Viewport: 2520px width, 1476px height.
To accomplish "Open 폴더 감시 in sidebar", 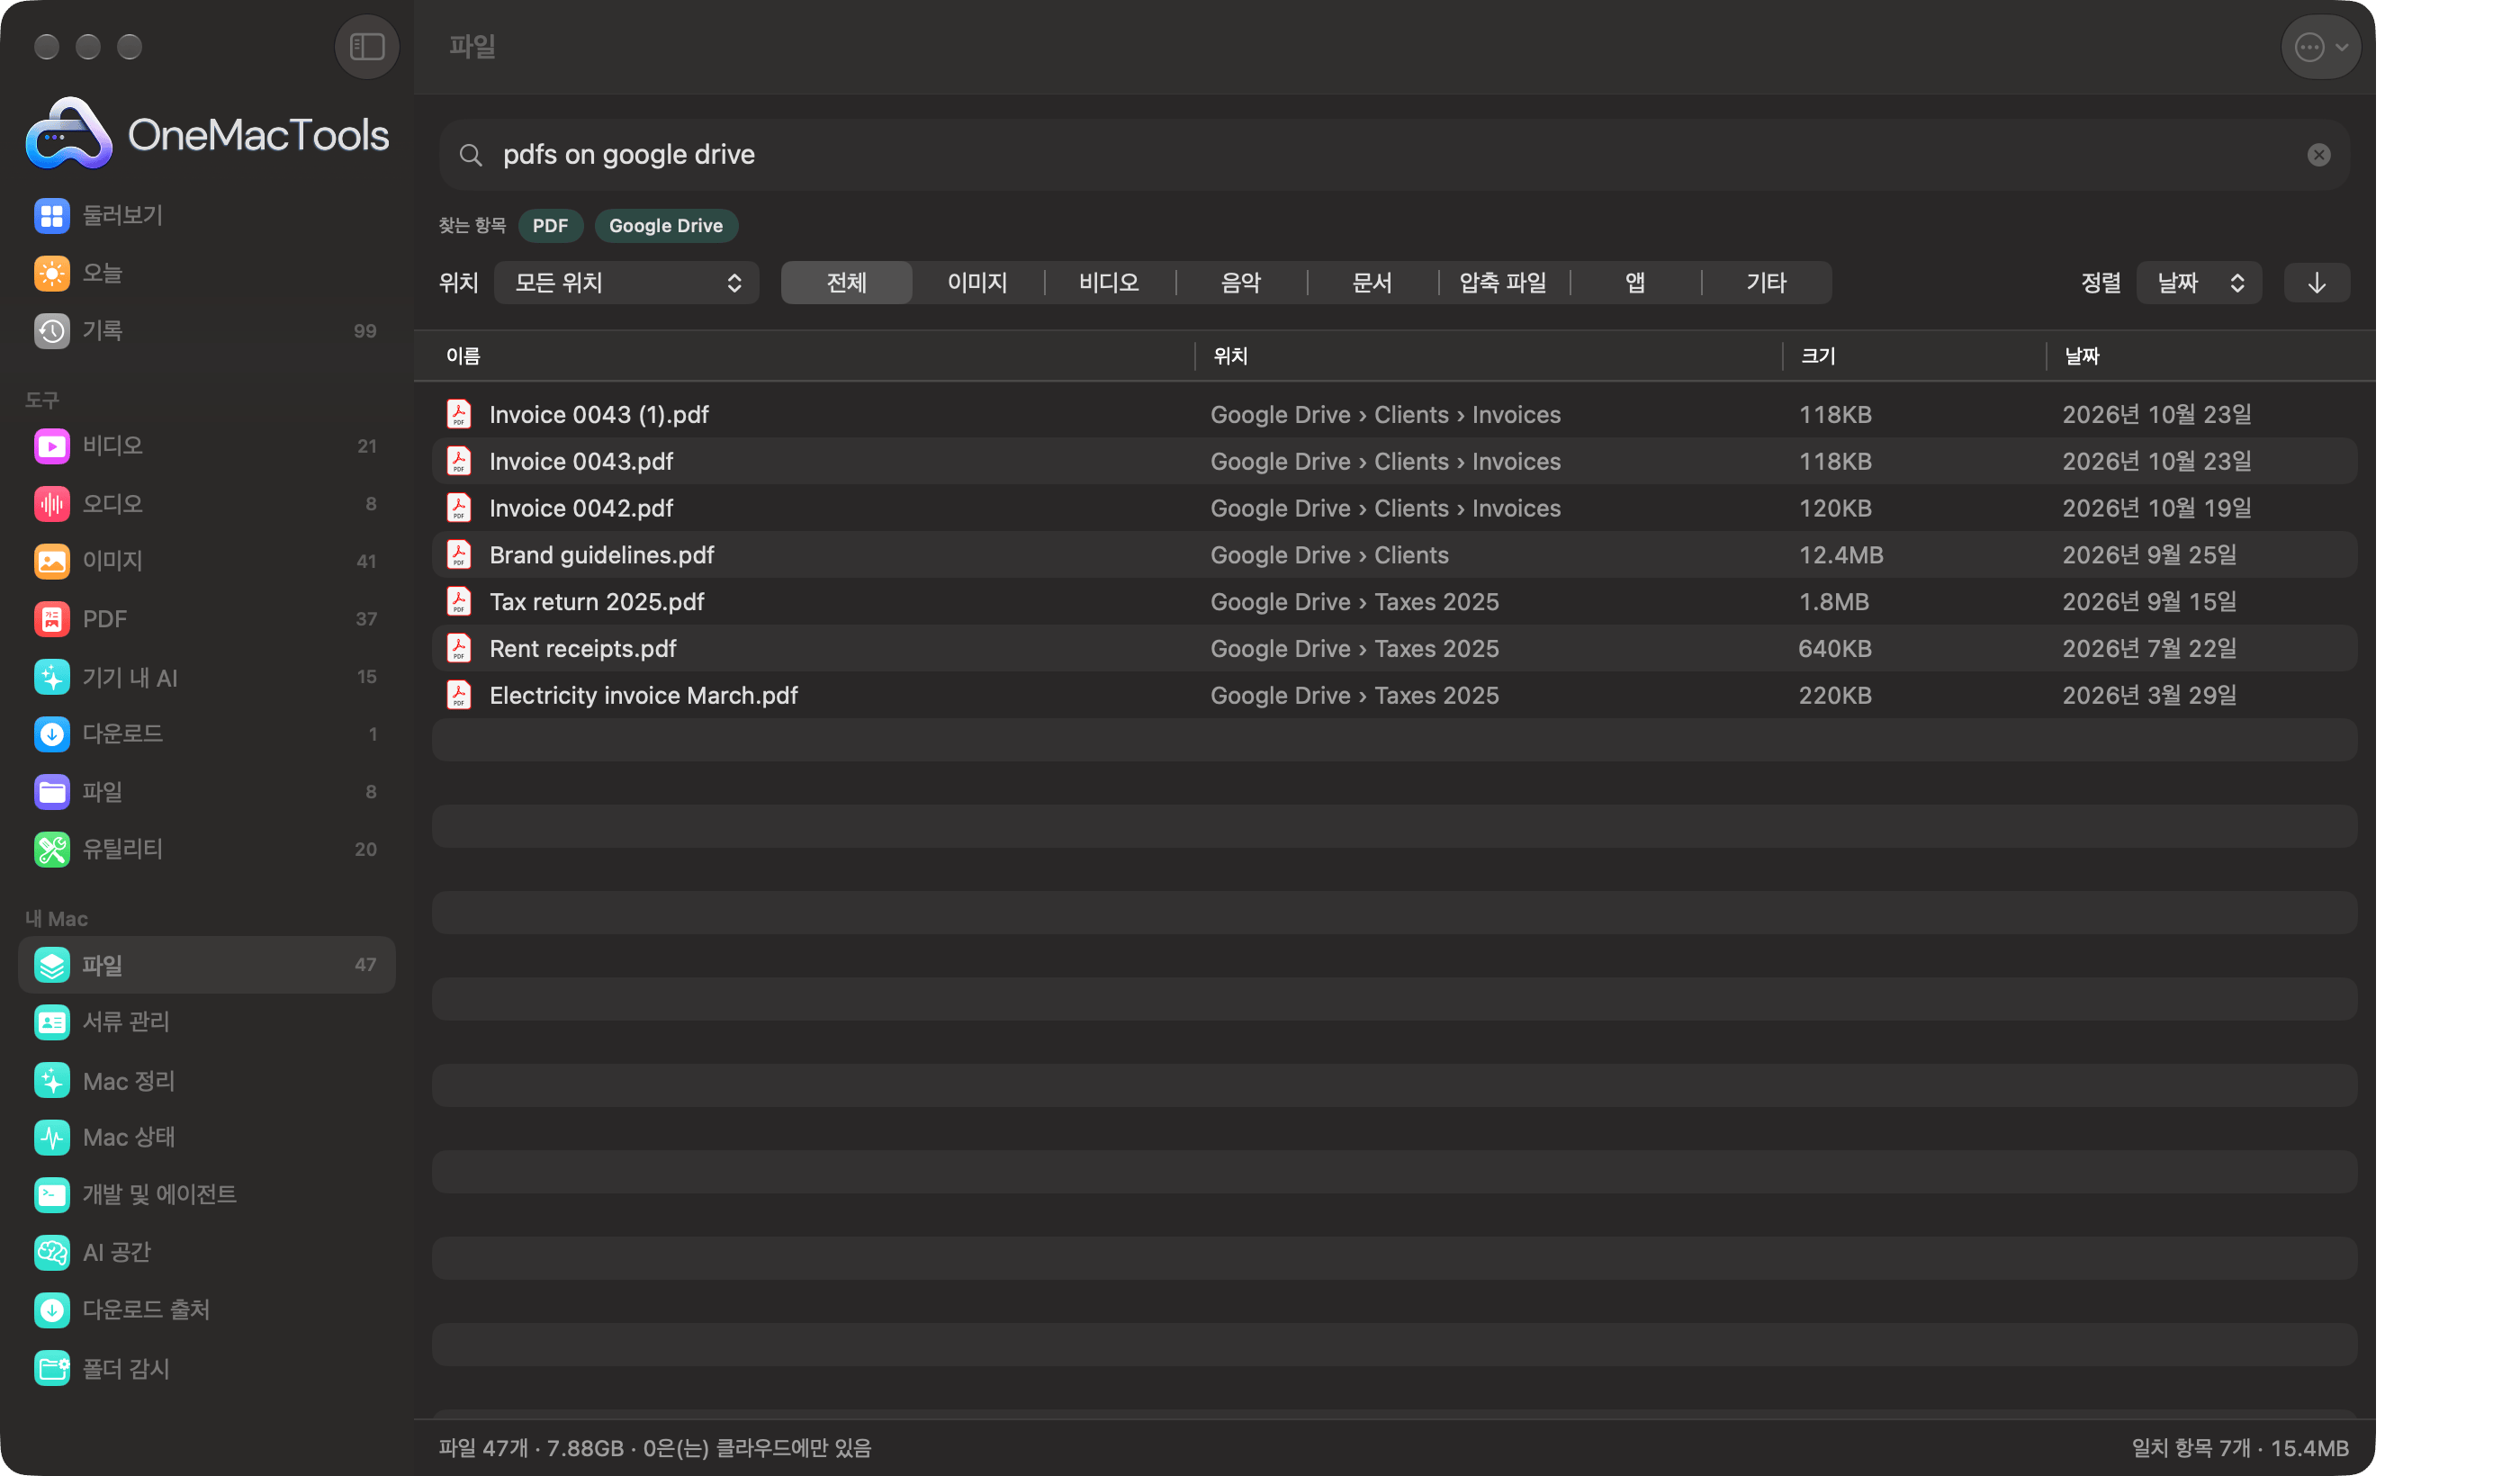I will tap(207, 1368).
